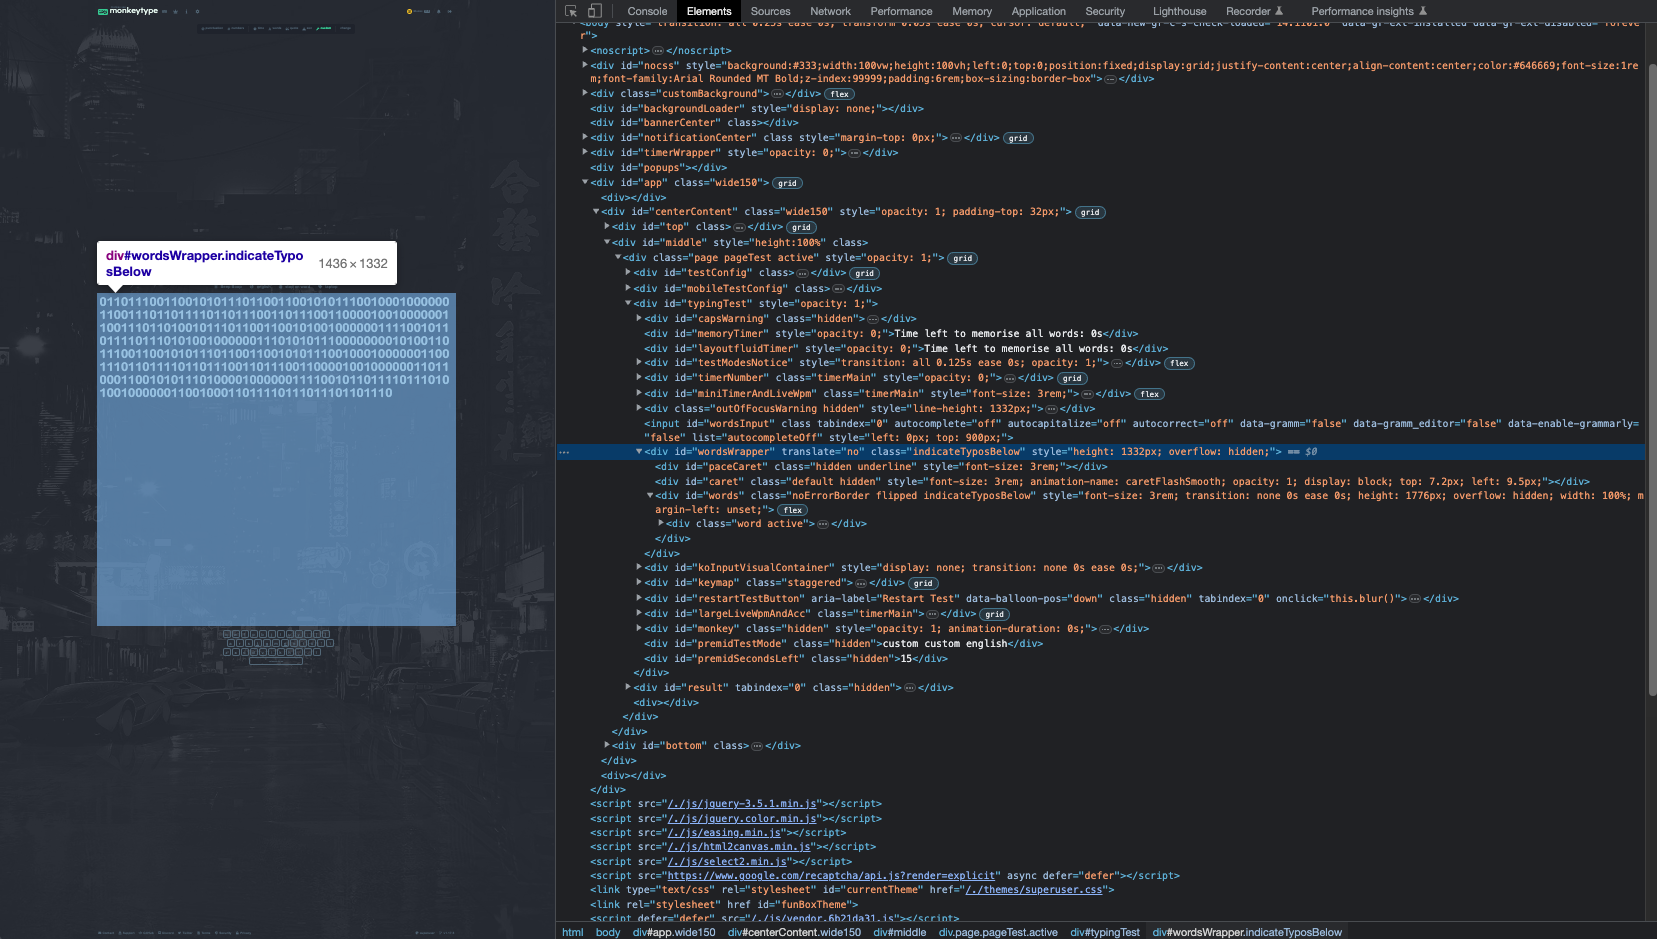Open the about page via the info icon
This screenshot has height=939, width=1657.
187,11
